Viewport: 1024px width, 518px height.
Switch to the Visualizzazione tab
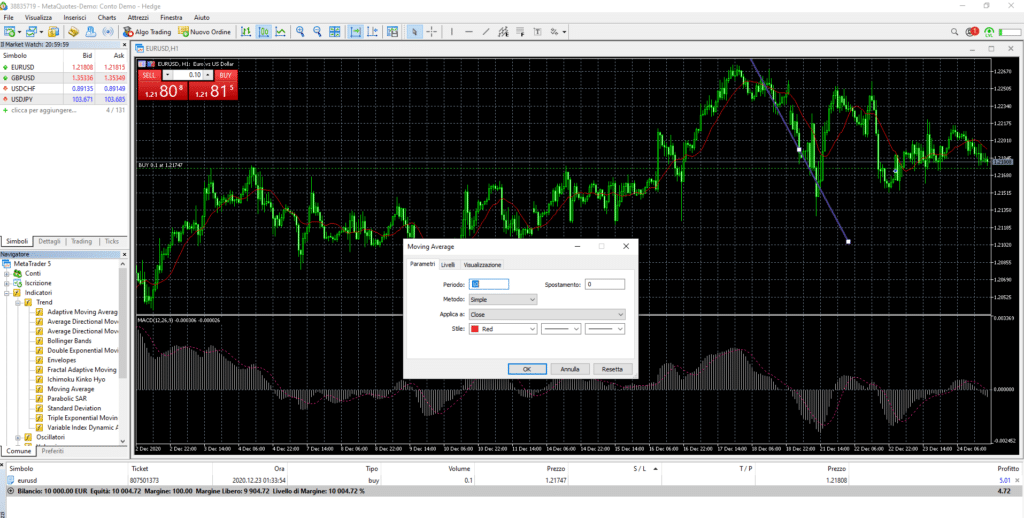click(x=482, y=265)
